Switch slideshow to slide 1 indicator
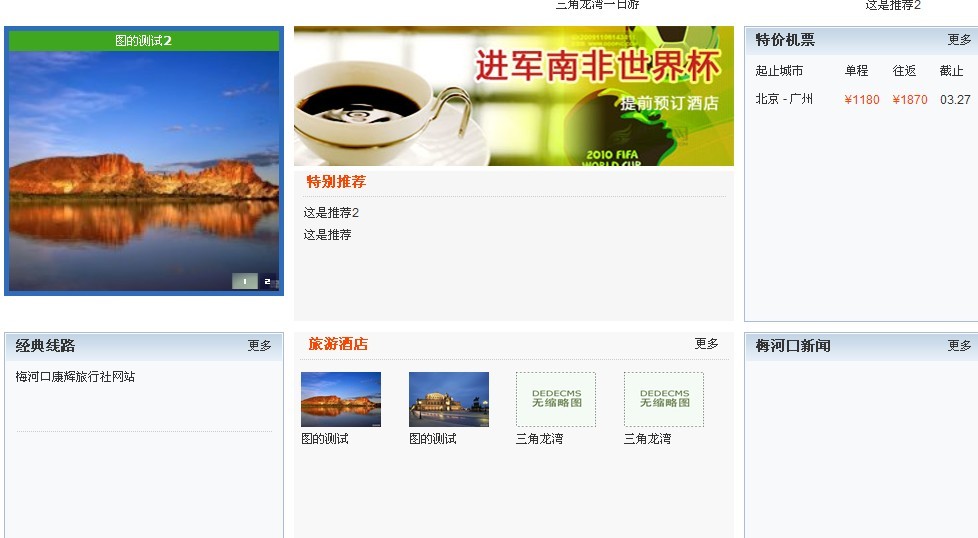The width and height of the screenshot is (978, 538). (x=245, y=281)
